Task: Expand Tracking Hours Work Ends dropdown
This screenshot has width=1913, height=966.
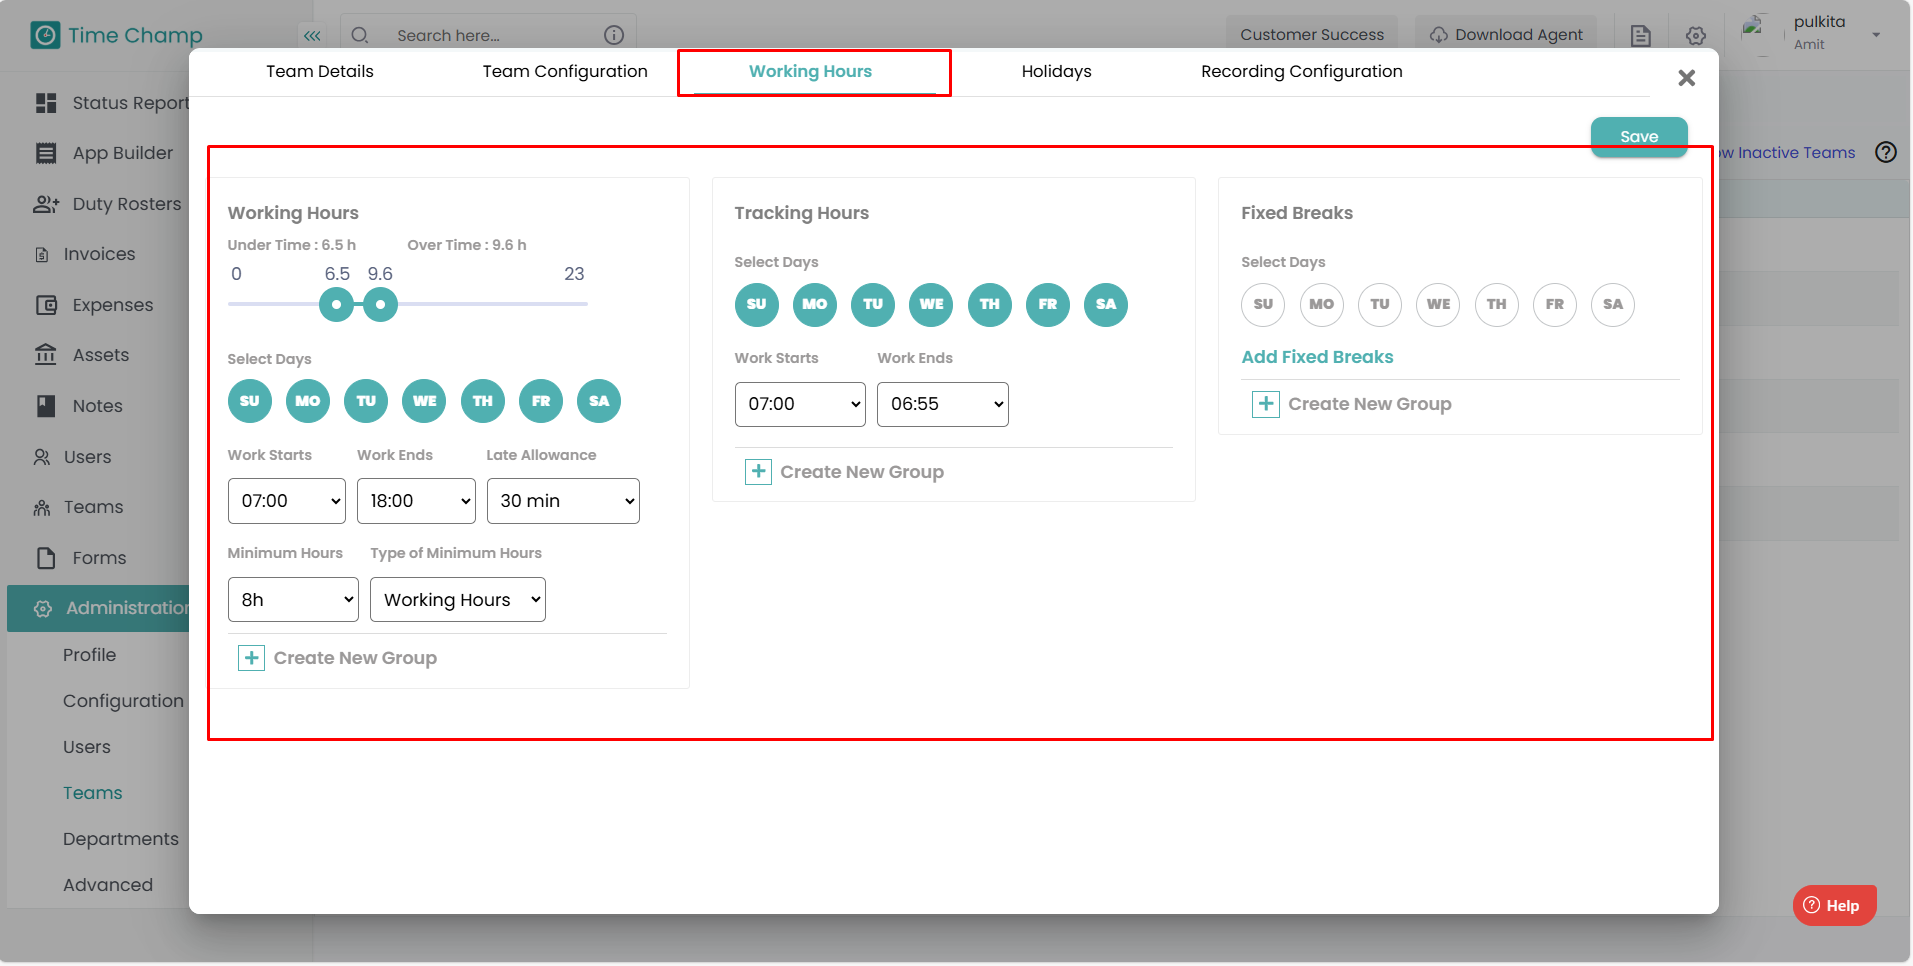Action: 942,404
